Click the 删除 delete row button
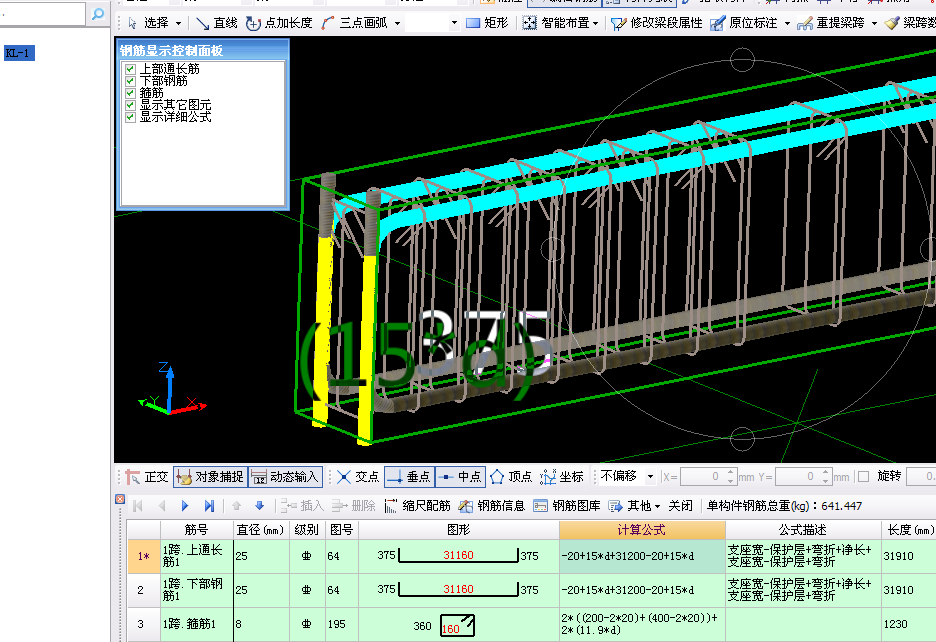Viewport: 936px width, 642px height. click(353, 506)
